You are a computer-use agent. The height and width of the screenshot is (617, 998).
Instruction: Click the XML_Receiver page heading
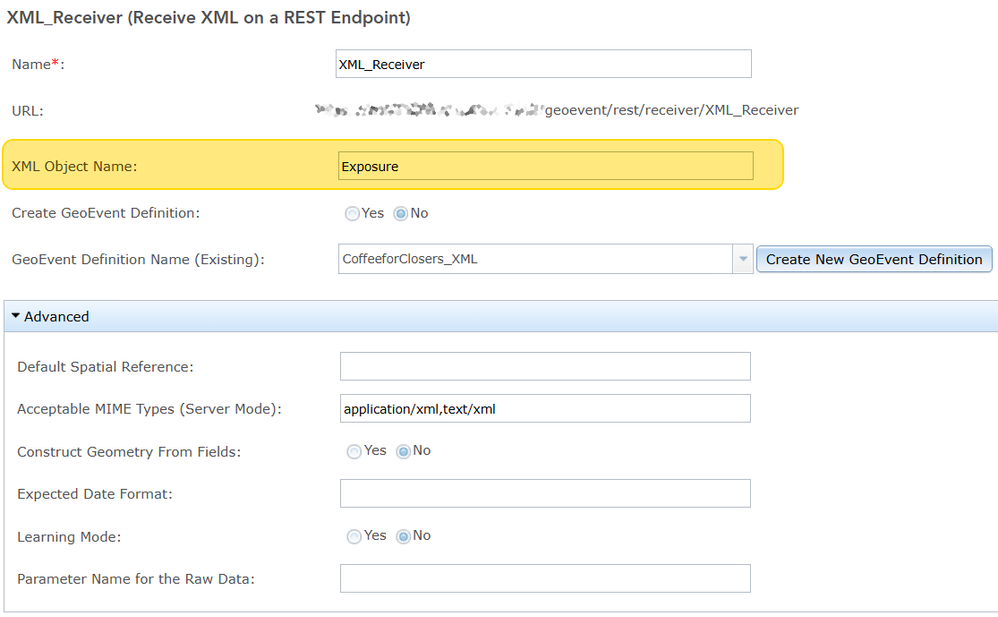[x=208, y=18]
